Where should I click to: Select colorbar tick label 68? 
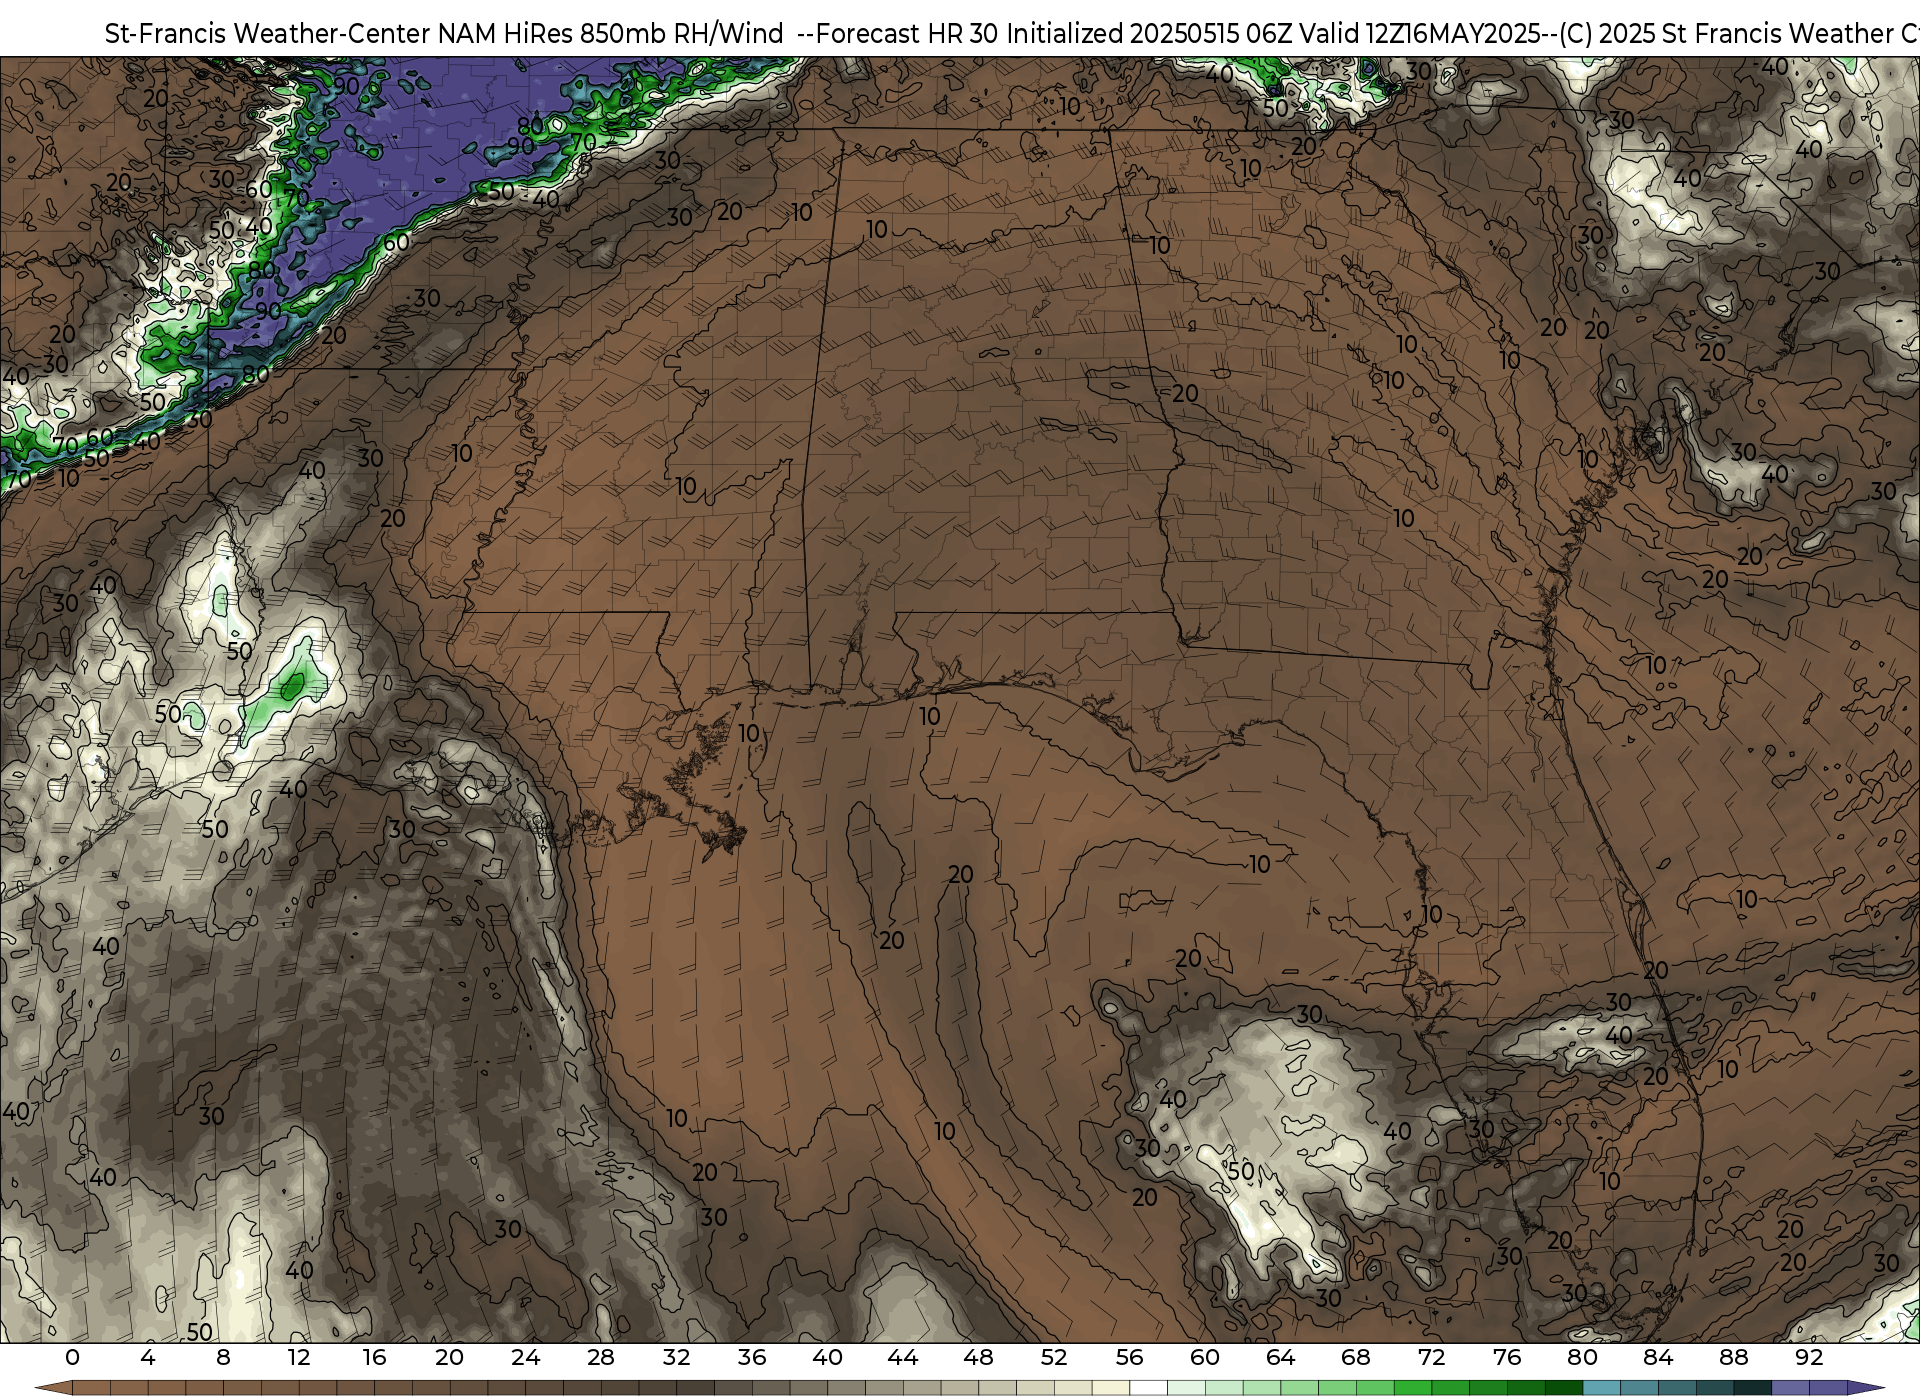pyautogui.click(x=1356, y=1358)
